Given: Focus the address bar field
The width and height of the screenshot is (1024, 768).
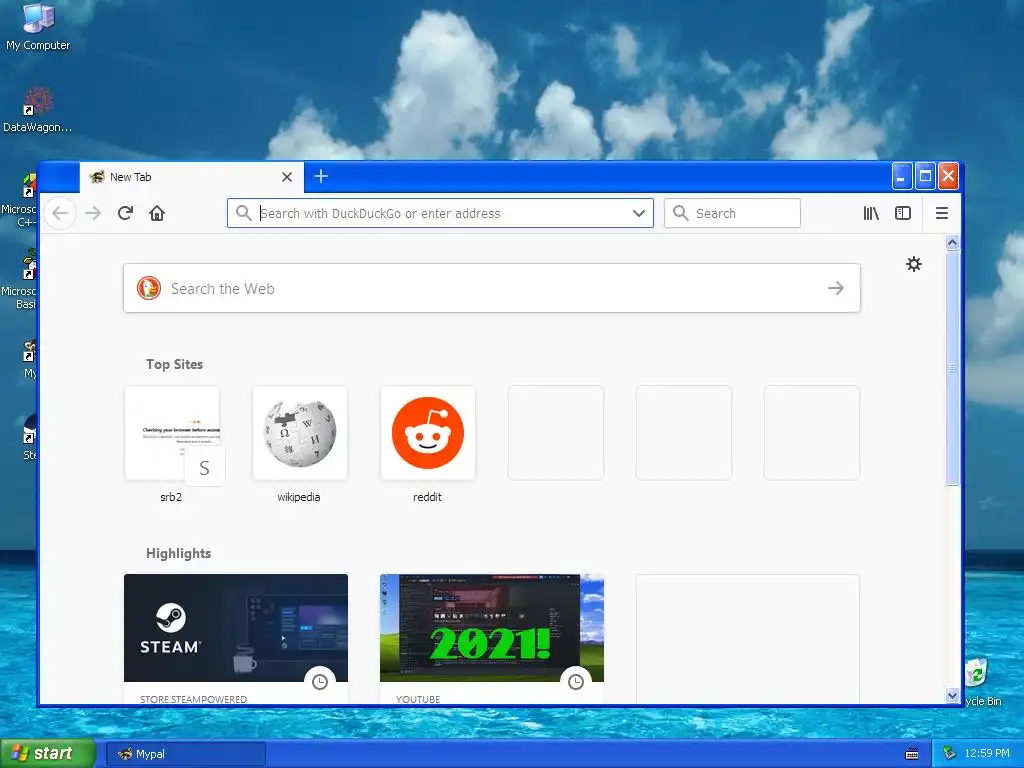Looking at the screenshot, I should tap(440, 213).
